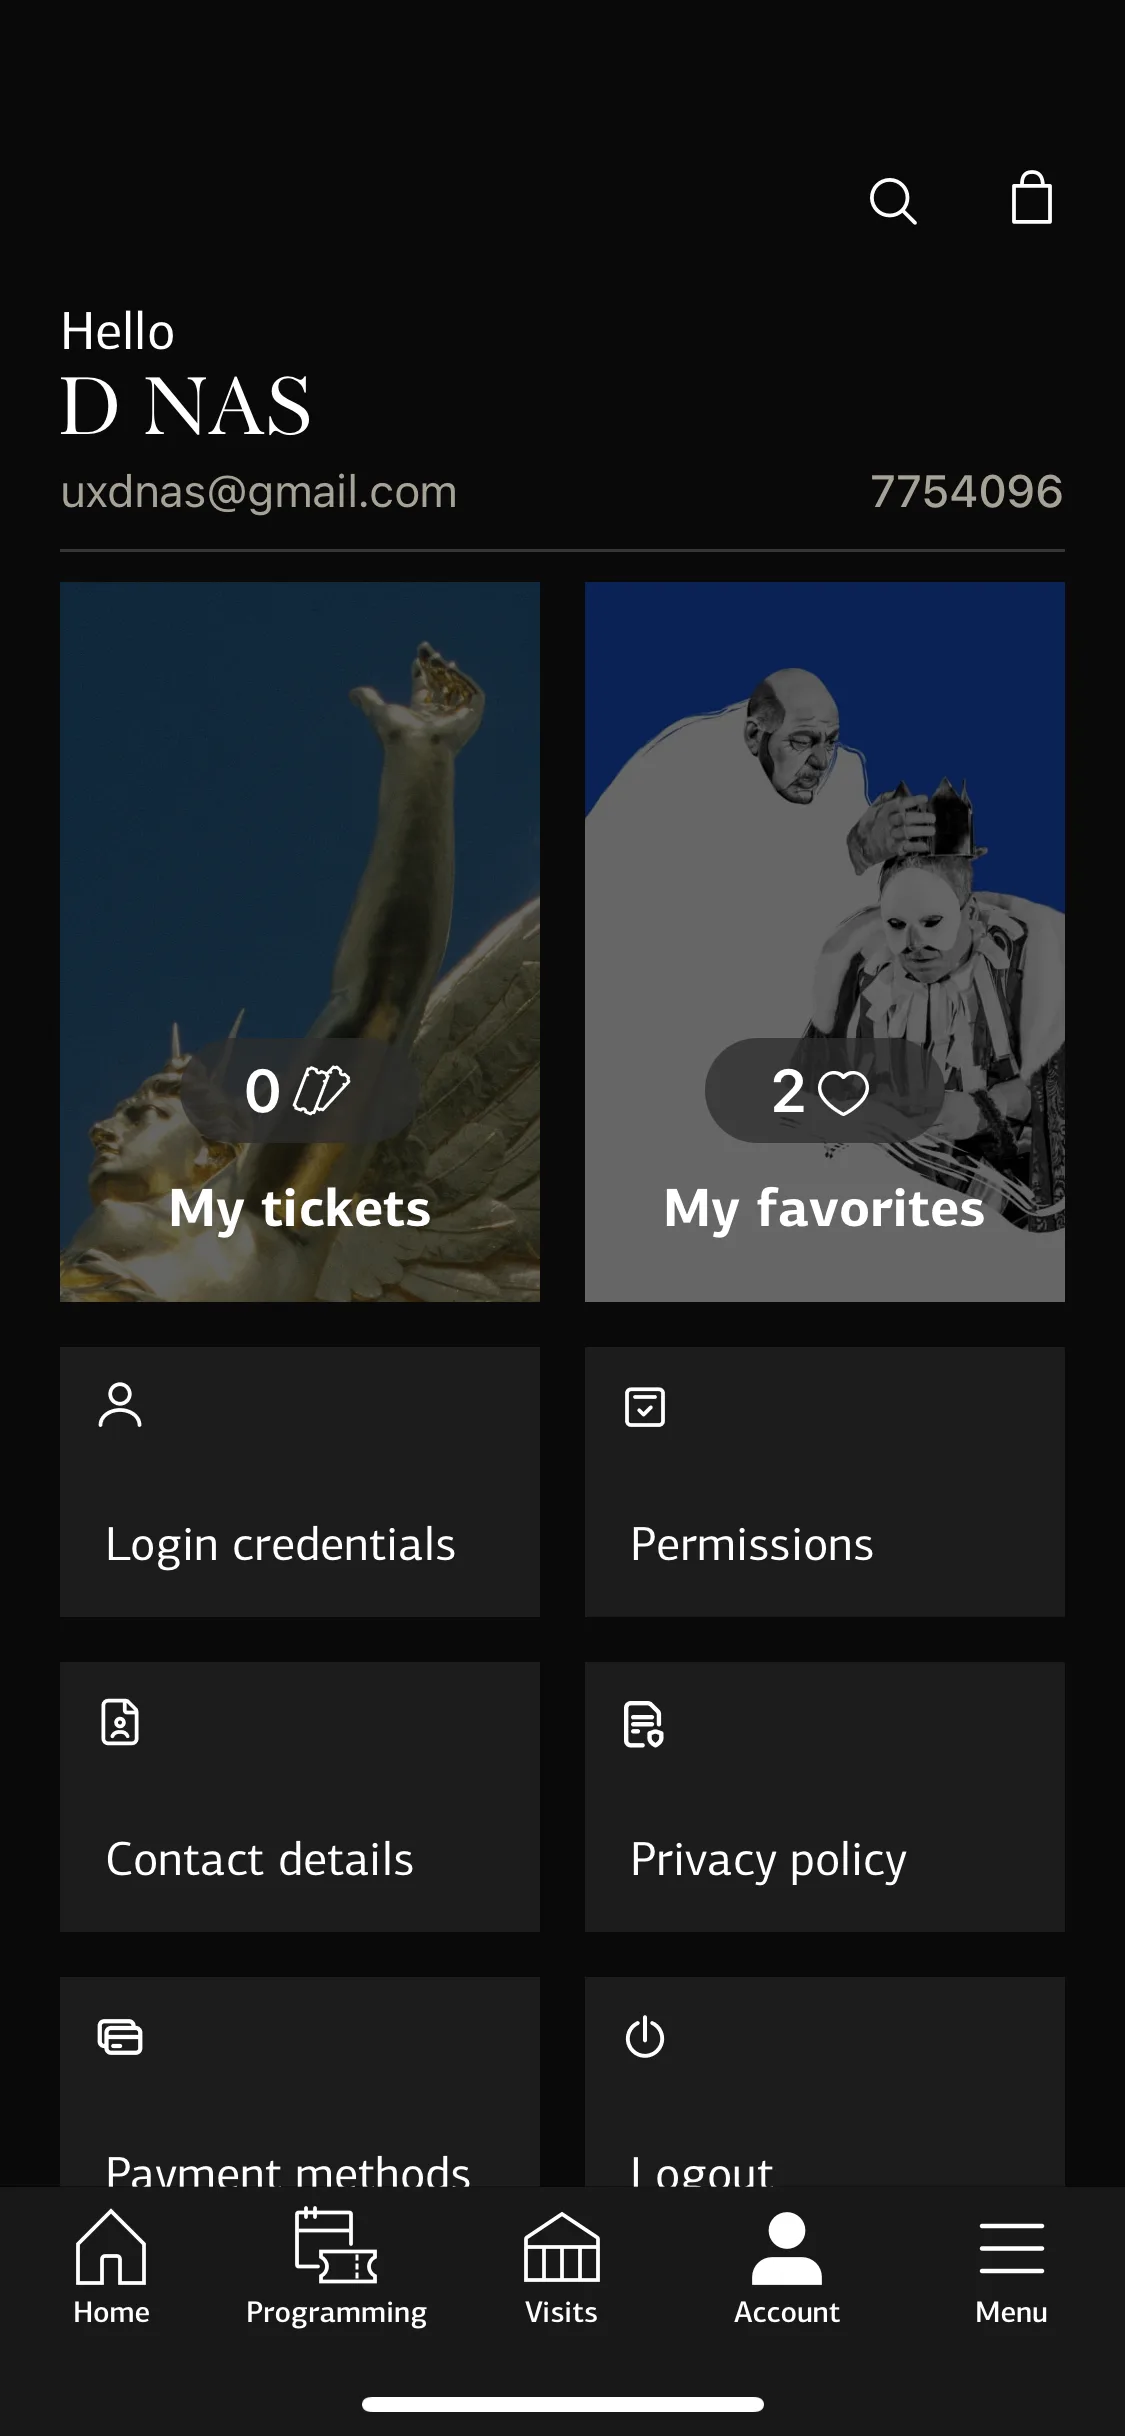Go to the Home tab

click(x=111, y=2268)
